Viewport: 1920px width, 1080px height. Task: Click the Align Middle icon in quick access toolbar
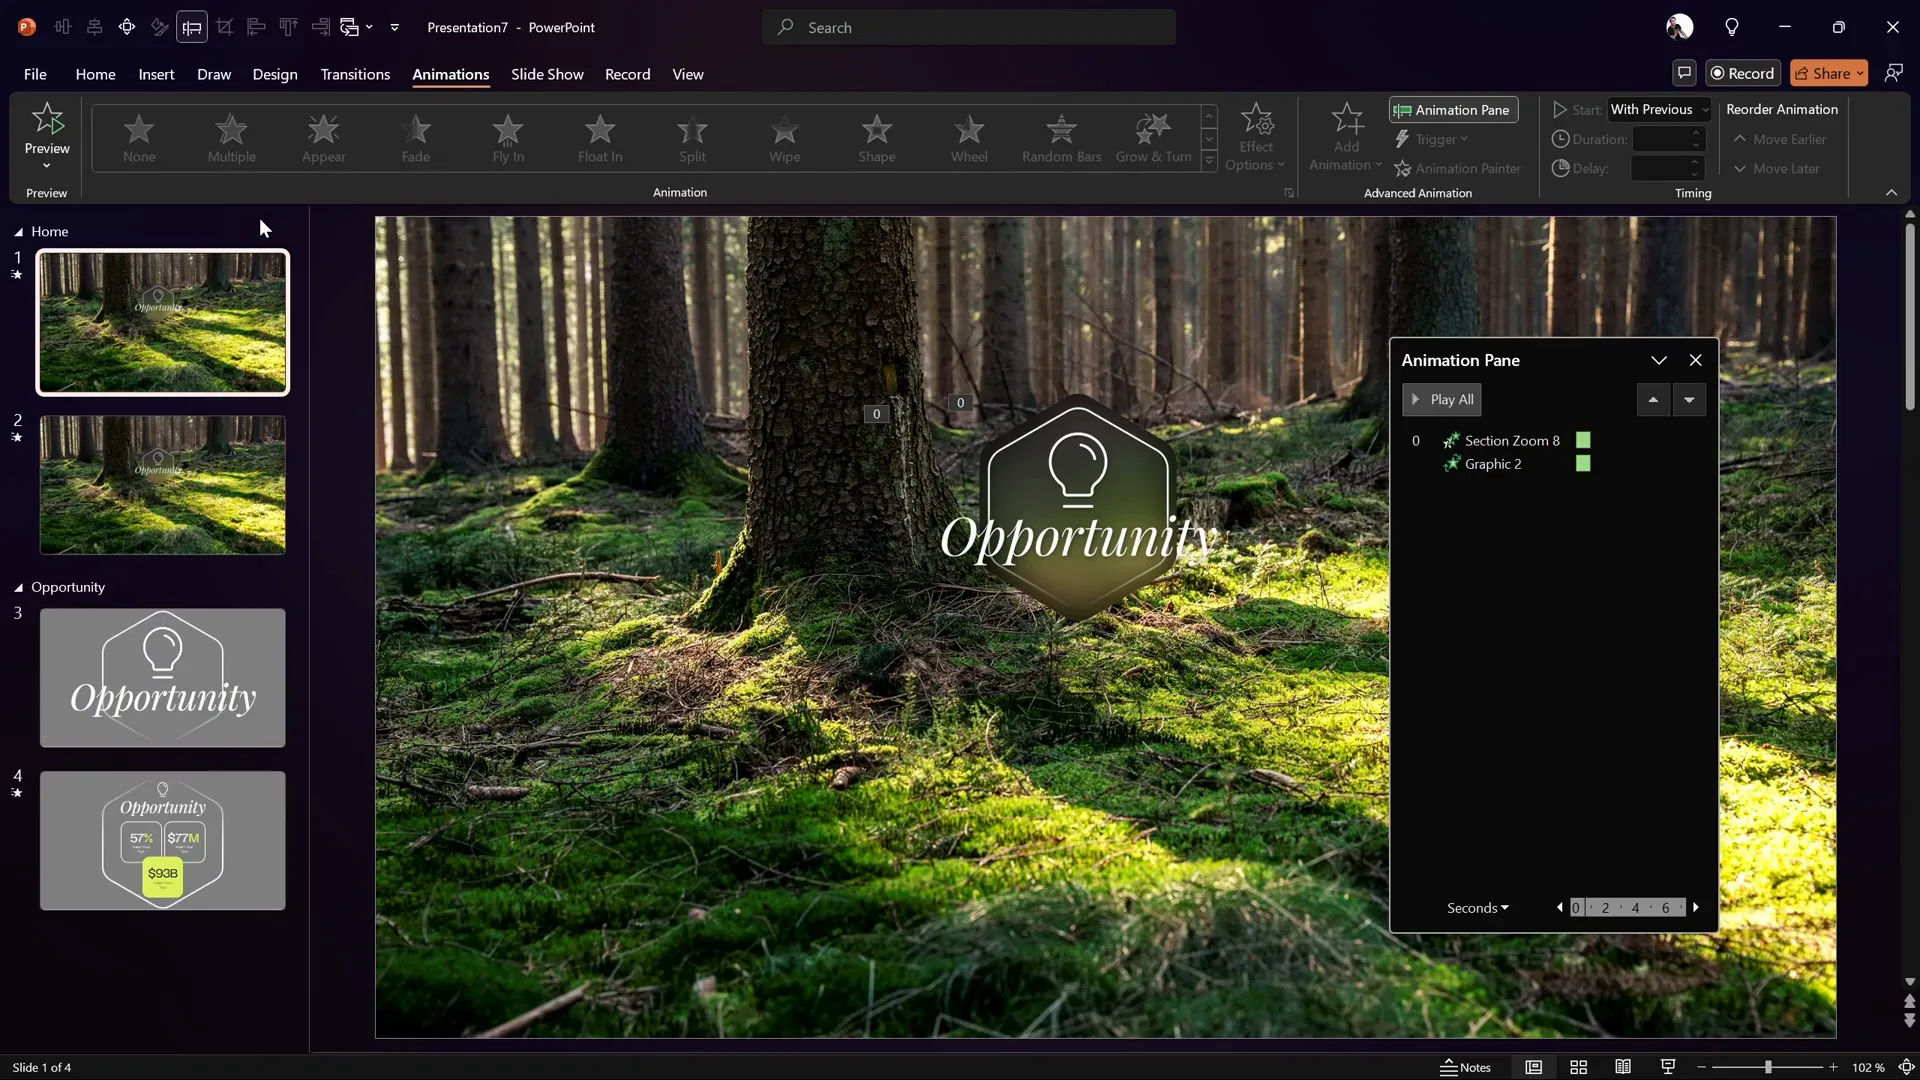(x=63, y=27)
